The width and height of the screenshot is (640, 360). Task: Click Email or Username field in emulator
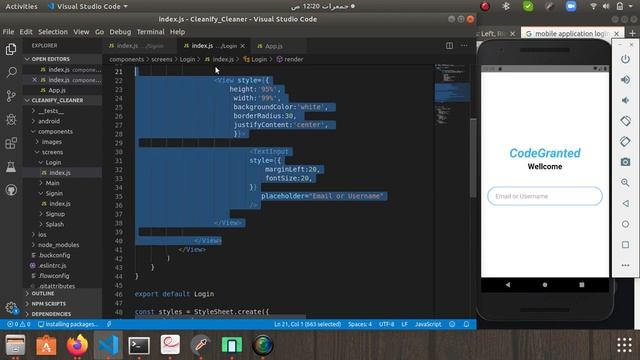coord(544,196)
